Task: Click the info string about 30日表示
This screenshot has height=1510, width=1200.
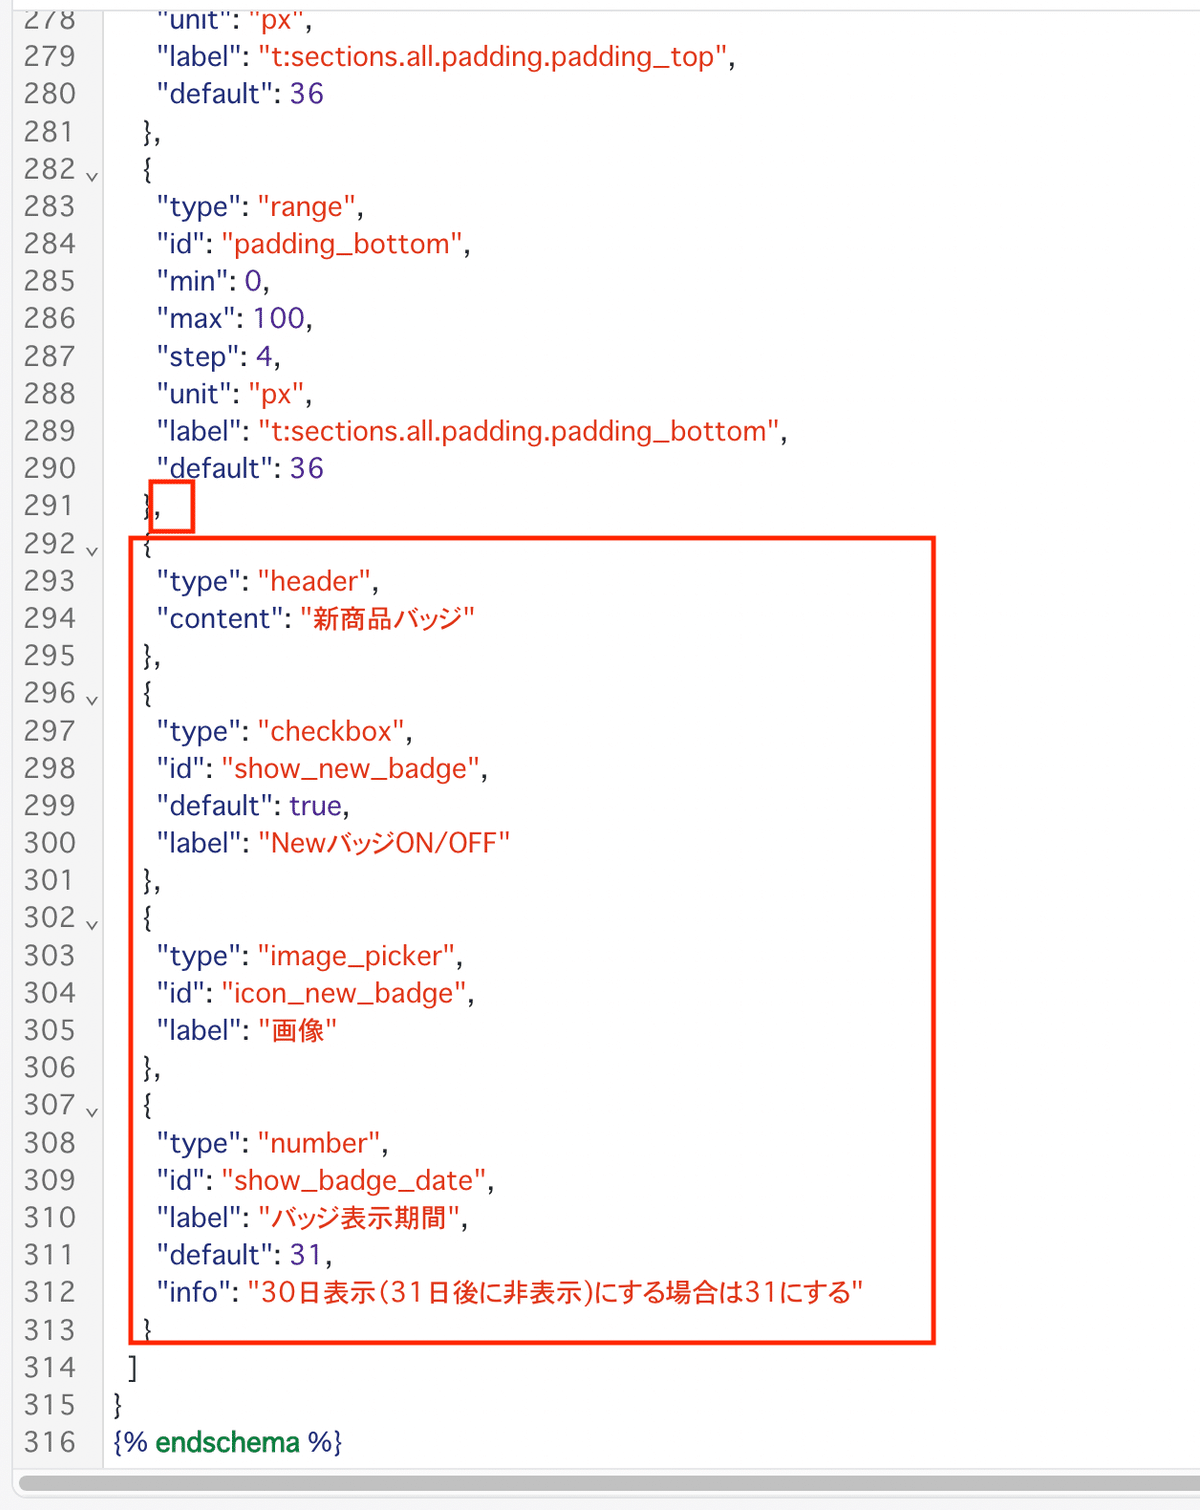Action: [x=556, y=1292]
